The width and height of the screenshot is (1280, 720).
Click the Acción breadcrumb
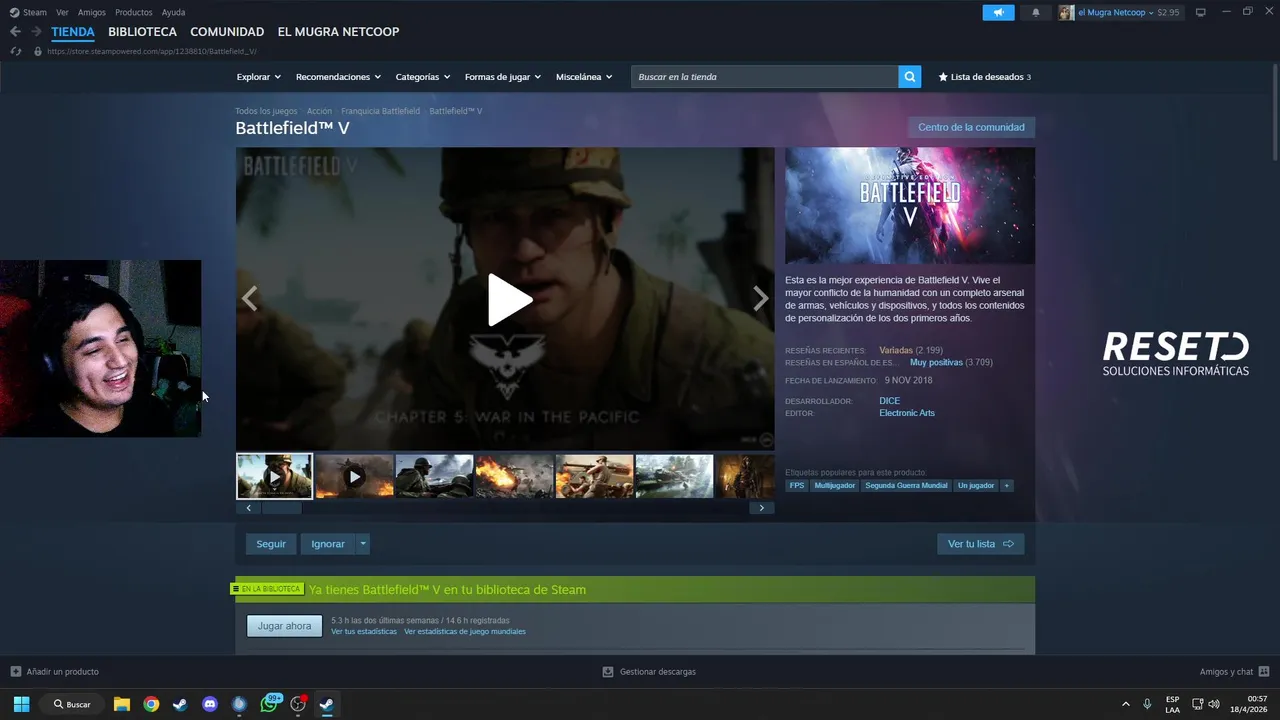click(319, 111)
